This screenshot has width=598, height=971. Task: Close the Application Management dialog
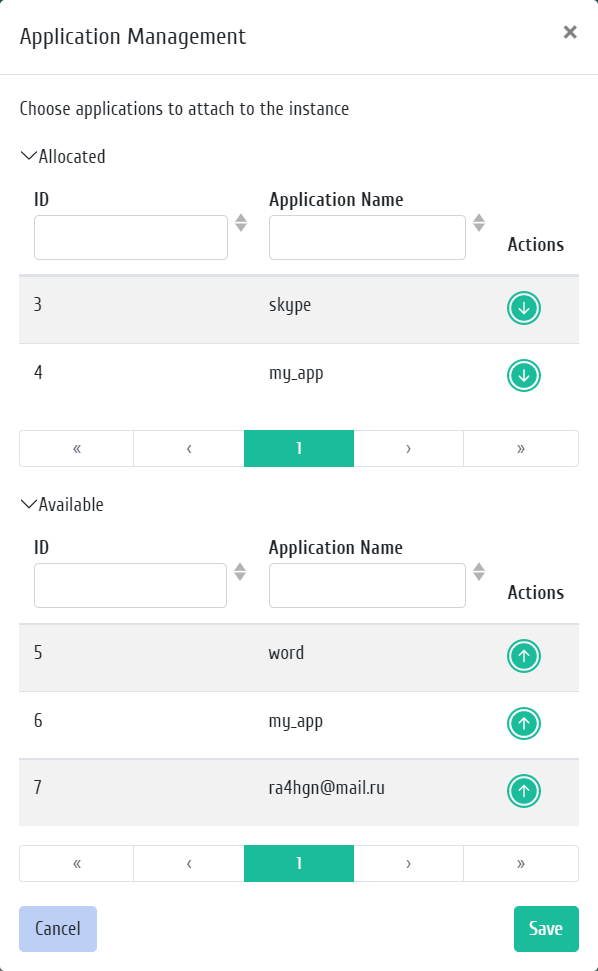coord(570,32)
